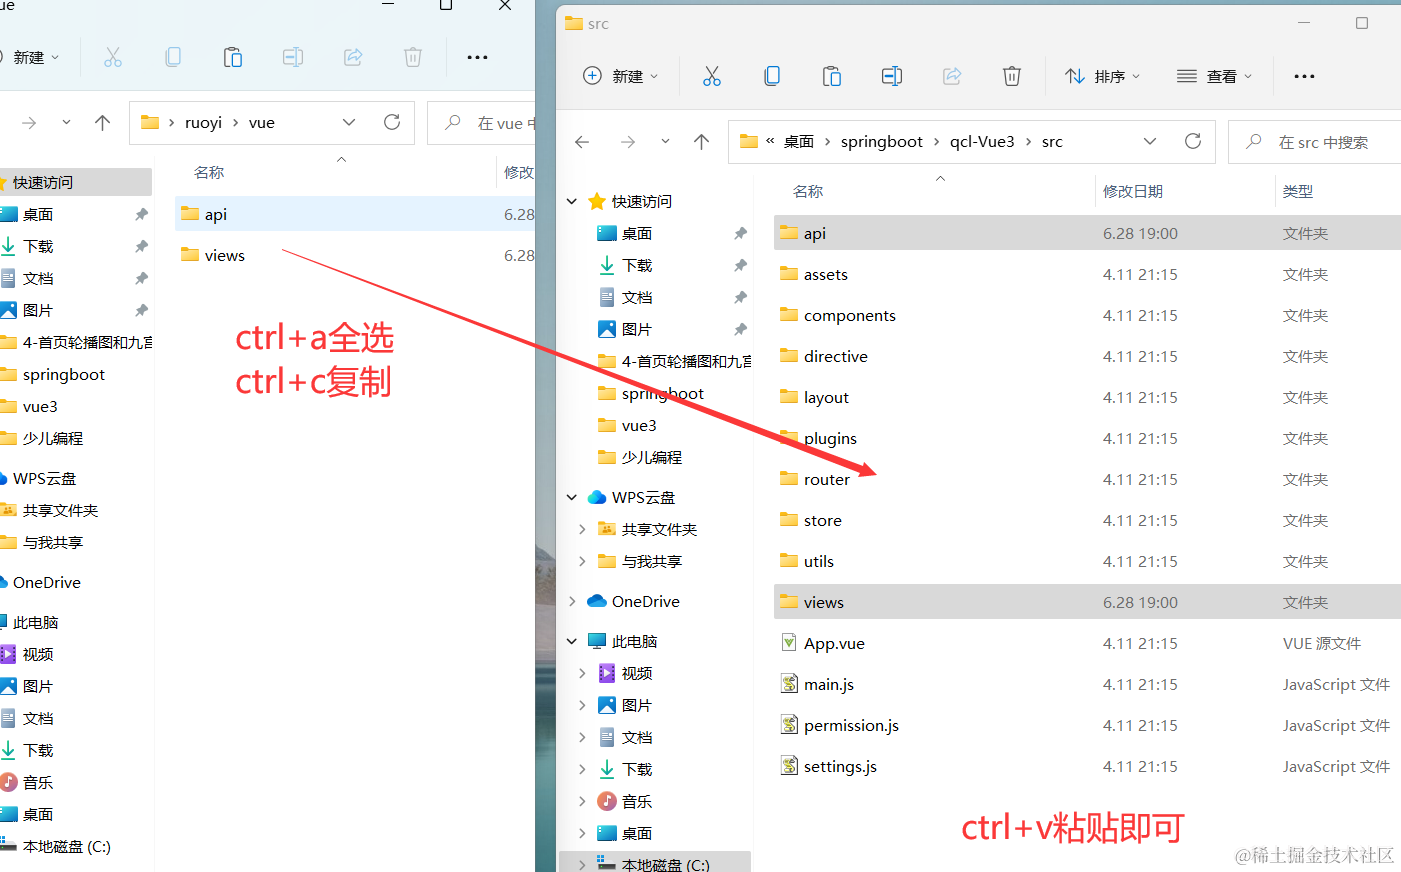Viewport: 1401px width, 872px height.
Task: Open the 排序 sort dropdown
Action: click(1102, 76)
